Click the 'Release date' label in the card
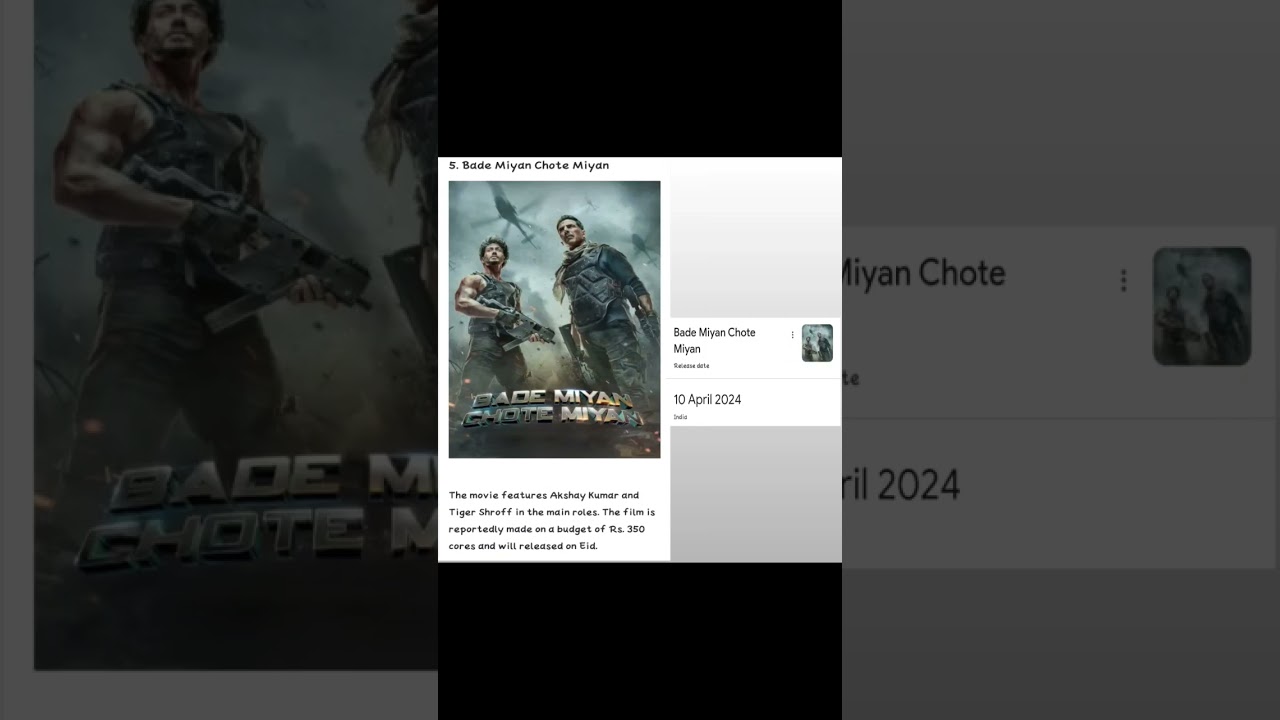The height and width of the screenshot is (720, 1280). [x=691, y=366]
